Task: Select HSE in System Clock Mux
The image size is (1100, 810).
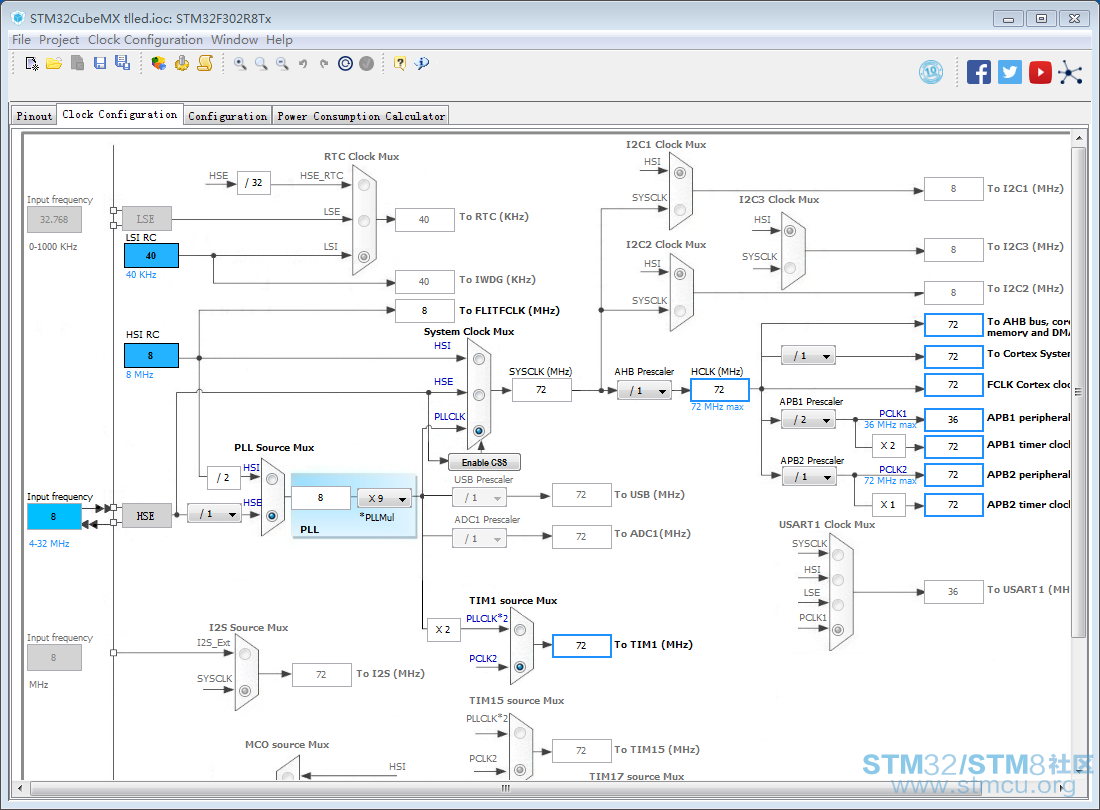Action: (x=479, y=395)
